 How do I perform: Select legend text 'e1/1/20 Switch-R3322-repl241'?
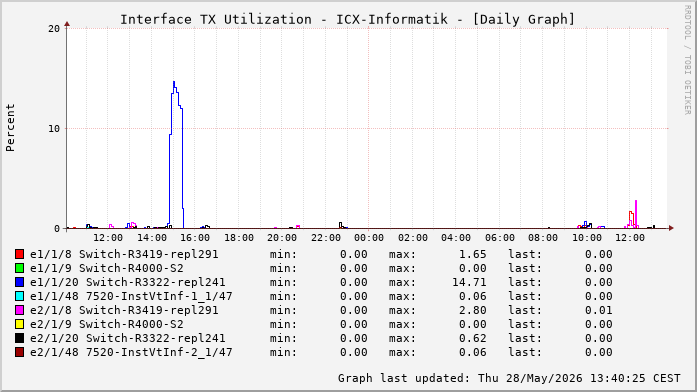(x=128, y=282)
